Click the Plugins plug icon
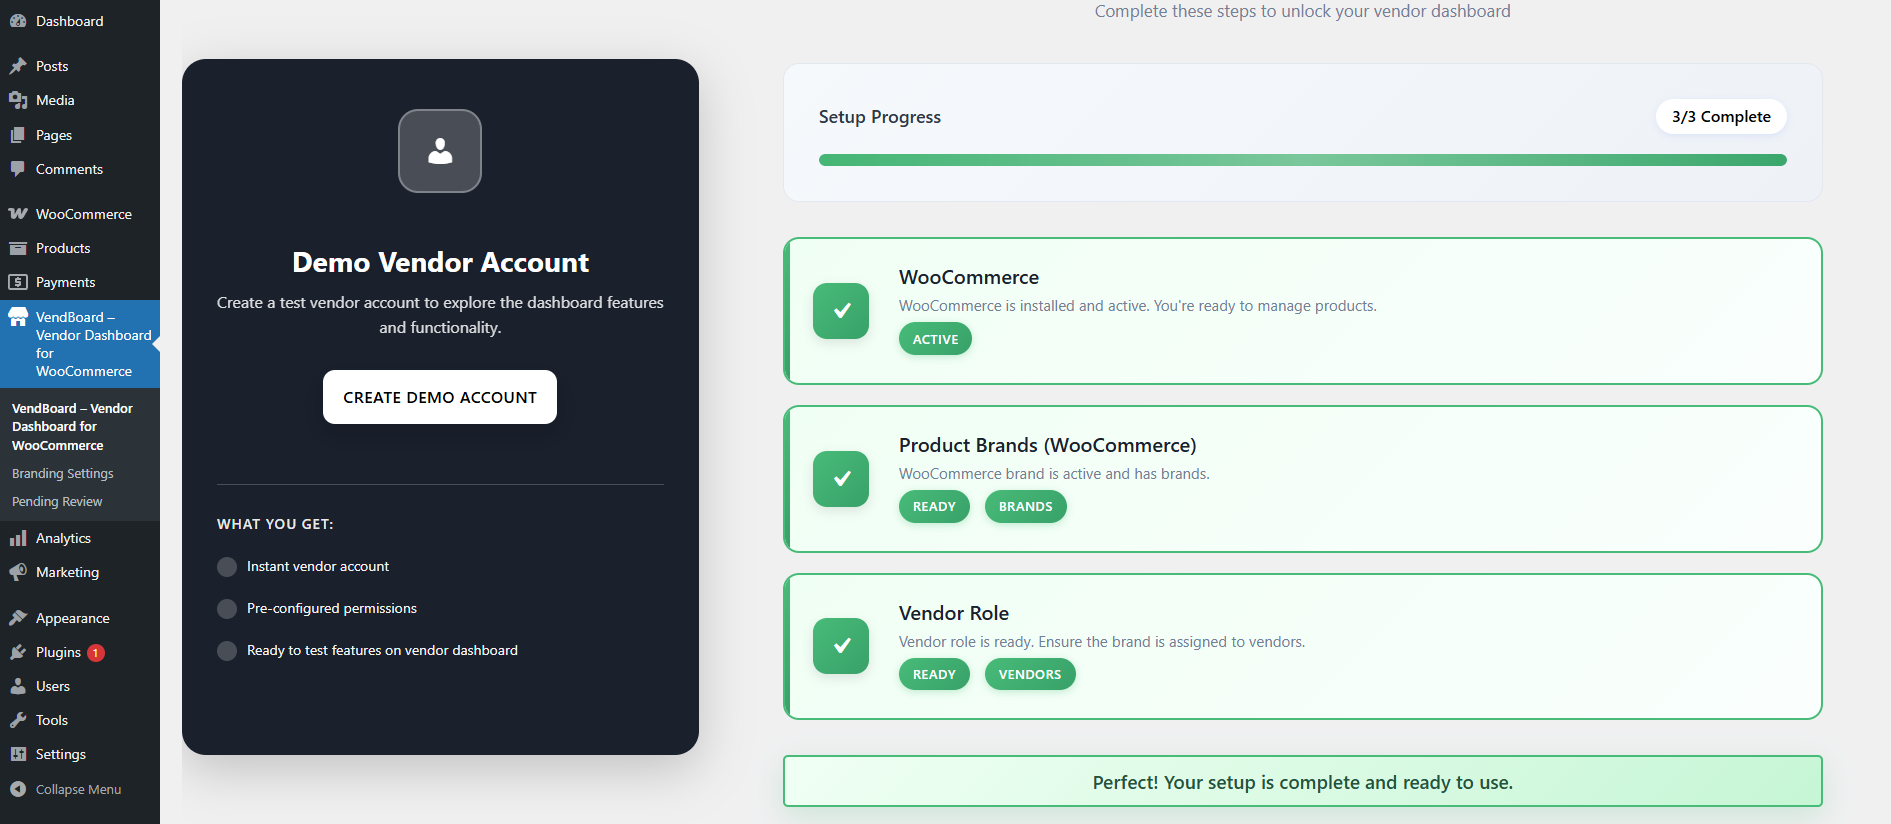This screenshot has width=1891, height=824. pos(18,652)
